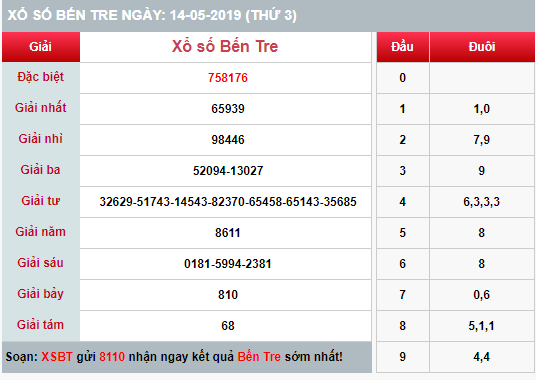This screenshot has width=536, height=380.
Task: Click the Đuôi value '7,9'
Action: point(482,140)
